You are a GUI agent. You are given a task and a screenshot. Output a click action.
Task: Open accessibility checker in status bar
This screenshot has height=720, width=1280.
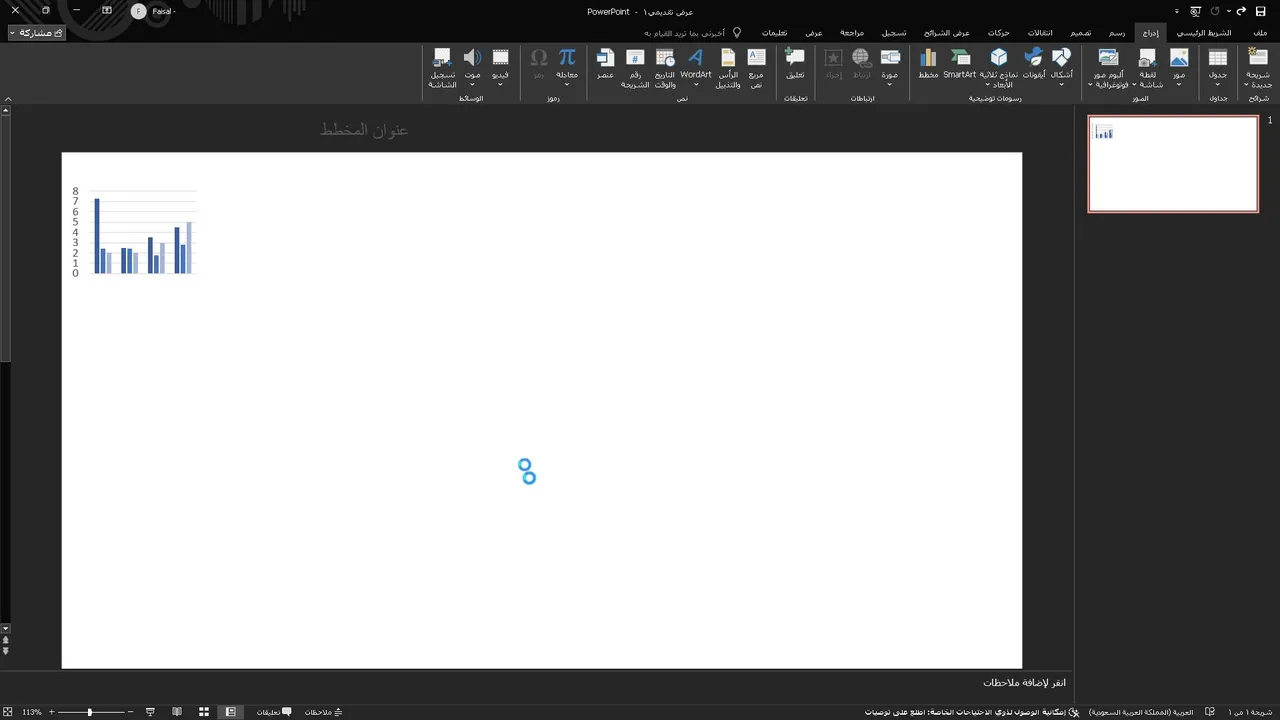click(x=972, y=712)
